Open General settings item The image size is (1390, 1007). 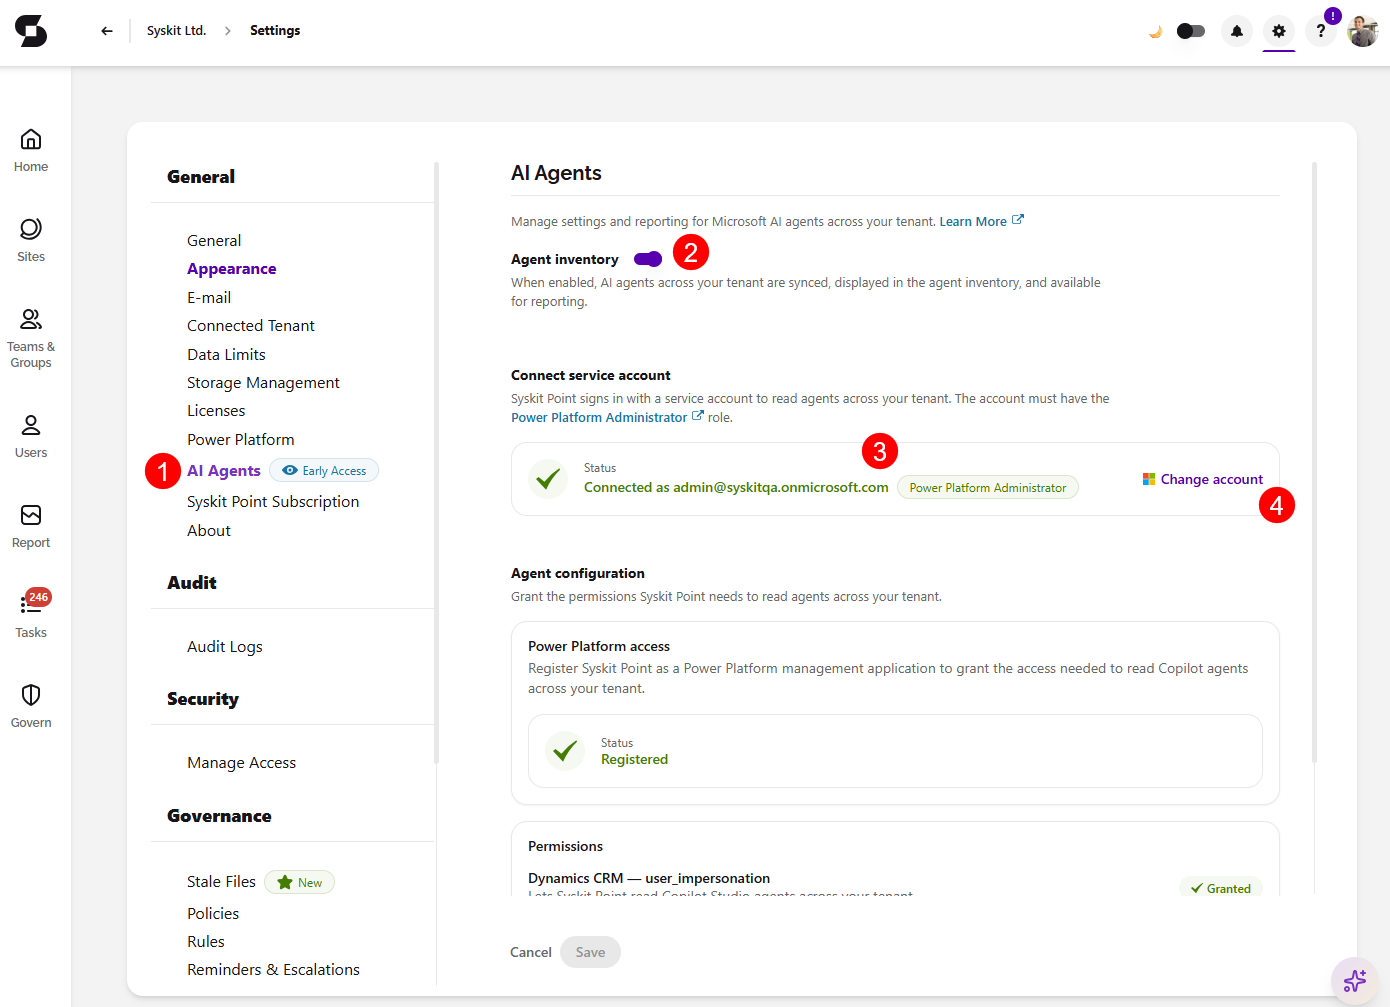214,241
